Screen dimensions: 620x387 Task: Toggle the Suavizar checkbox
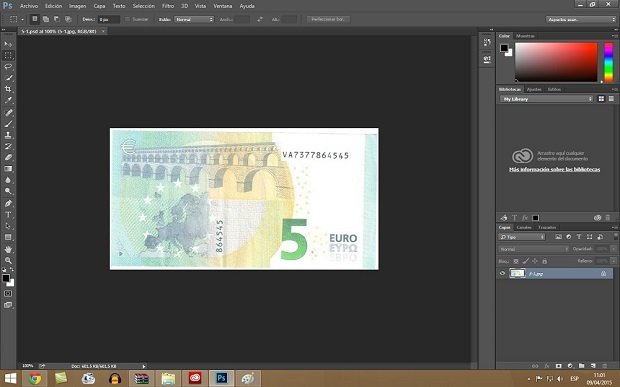[127, 19]
